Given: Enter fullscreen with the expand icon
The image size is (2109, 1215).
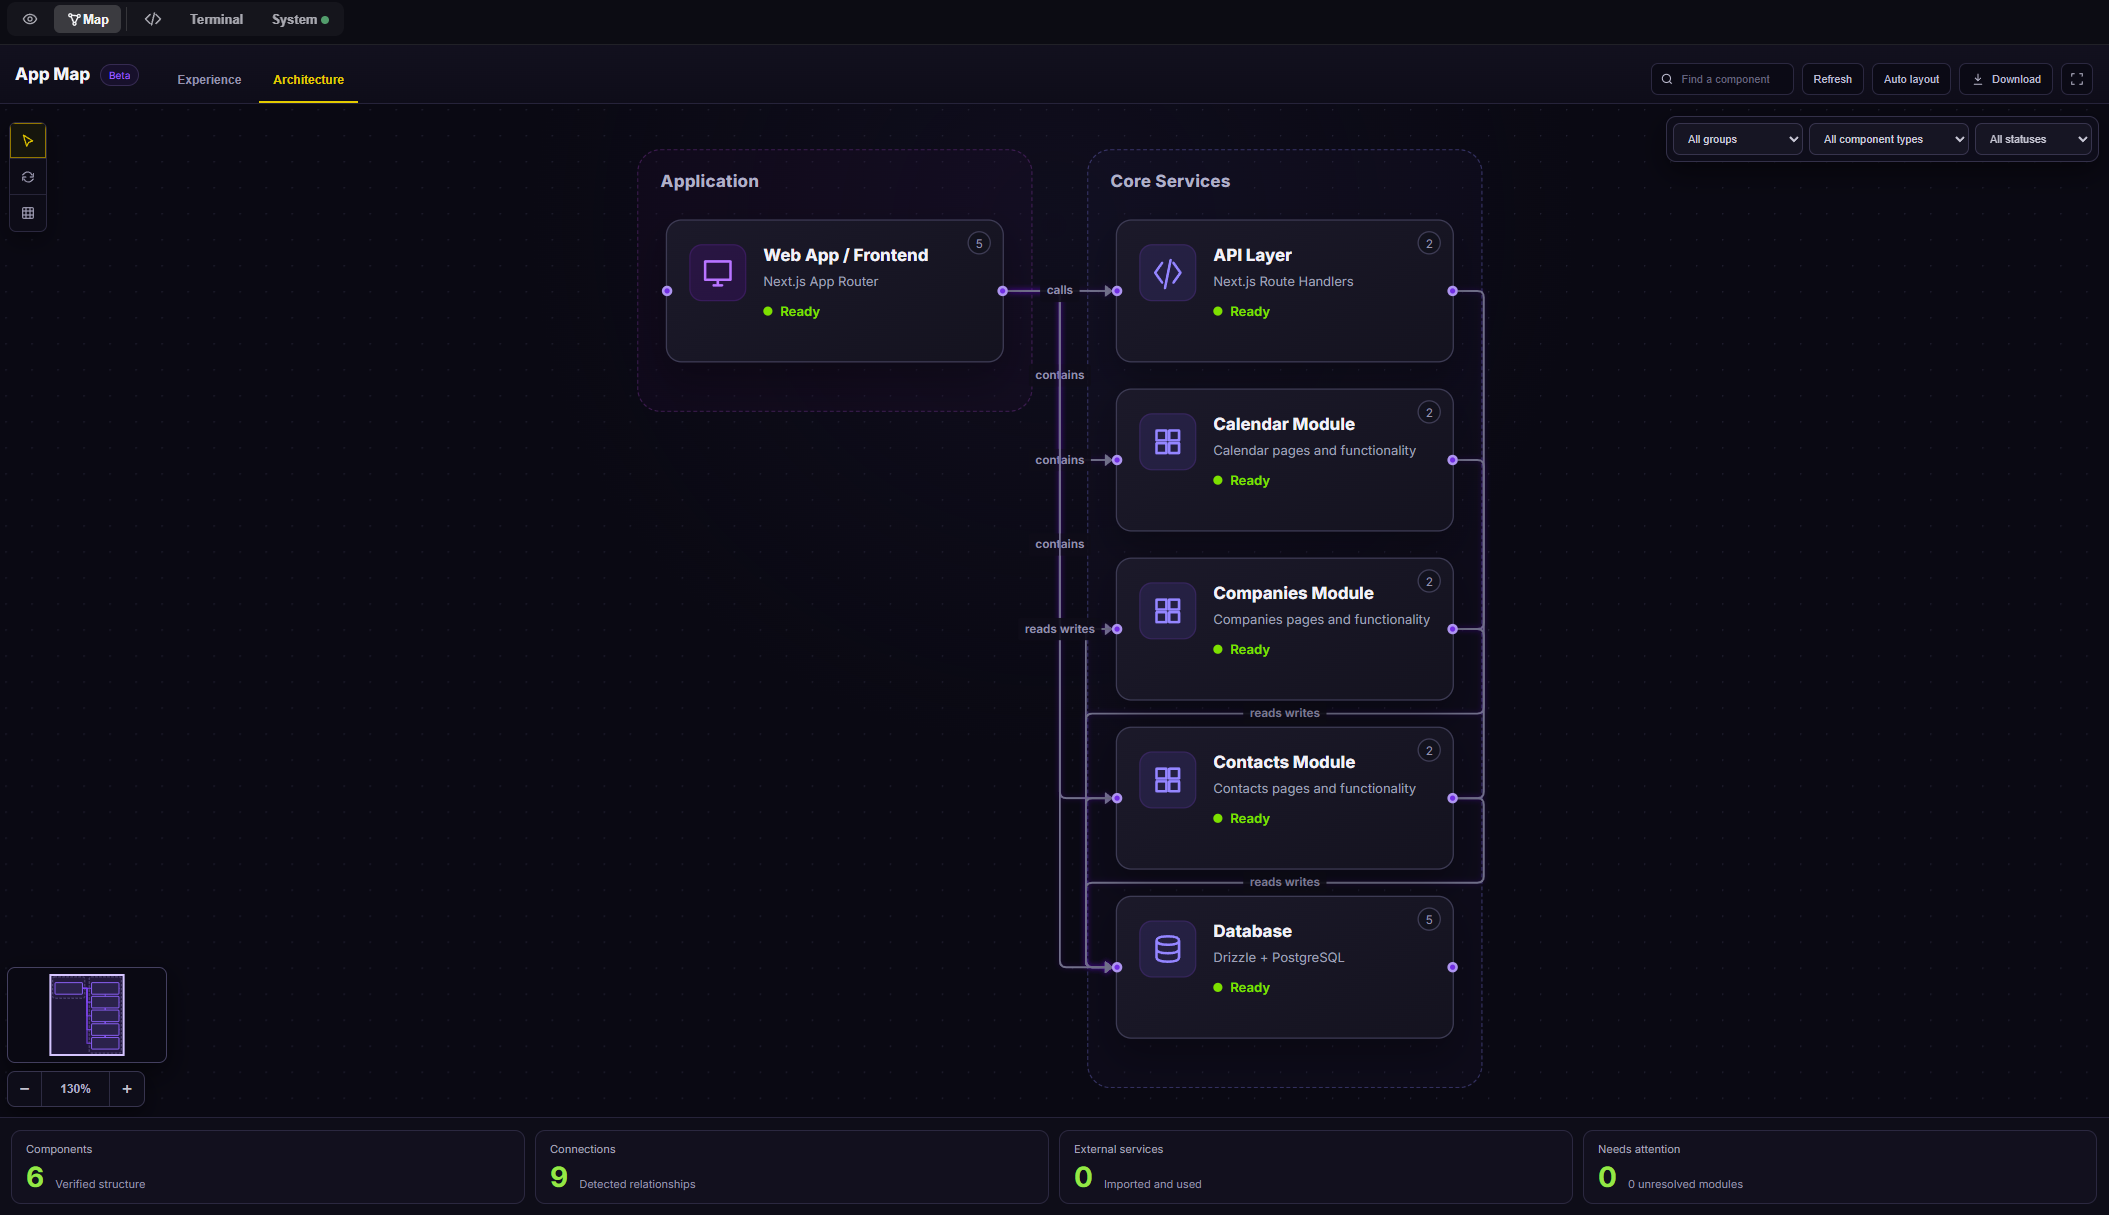Looking at the screenshot, I should pos(2077,79).
